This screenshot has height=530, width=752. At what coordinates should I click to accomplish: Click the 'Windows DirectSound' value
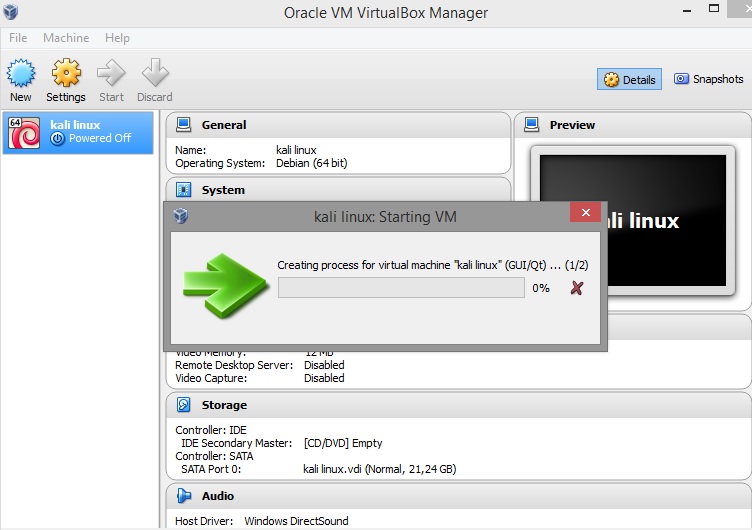(x=296, y=521)
